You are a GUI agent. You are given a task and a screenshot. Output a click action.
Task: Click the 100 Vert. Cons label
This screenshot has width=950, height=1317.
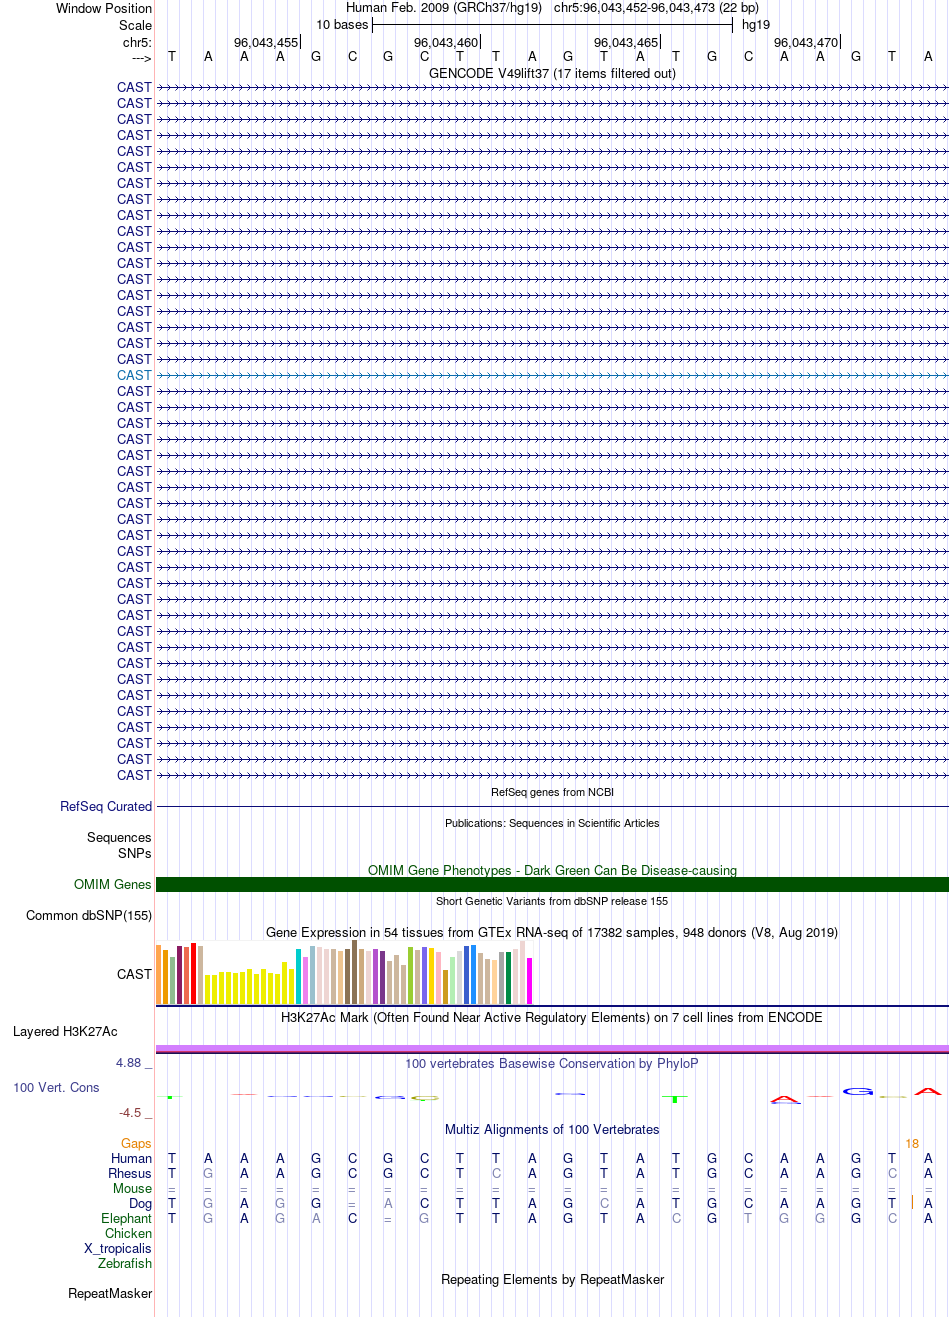coord(56,1087)
